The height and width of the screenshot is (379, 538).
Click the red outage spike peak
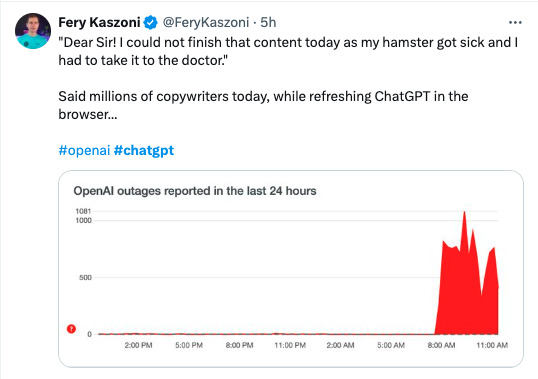(465, 213)
